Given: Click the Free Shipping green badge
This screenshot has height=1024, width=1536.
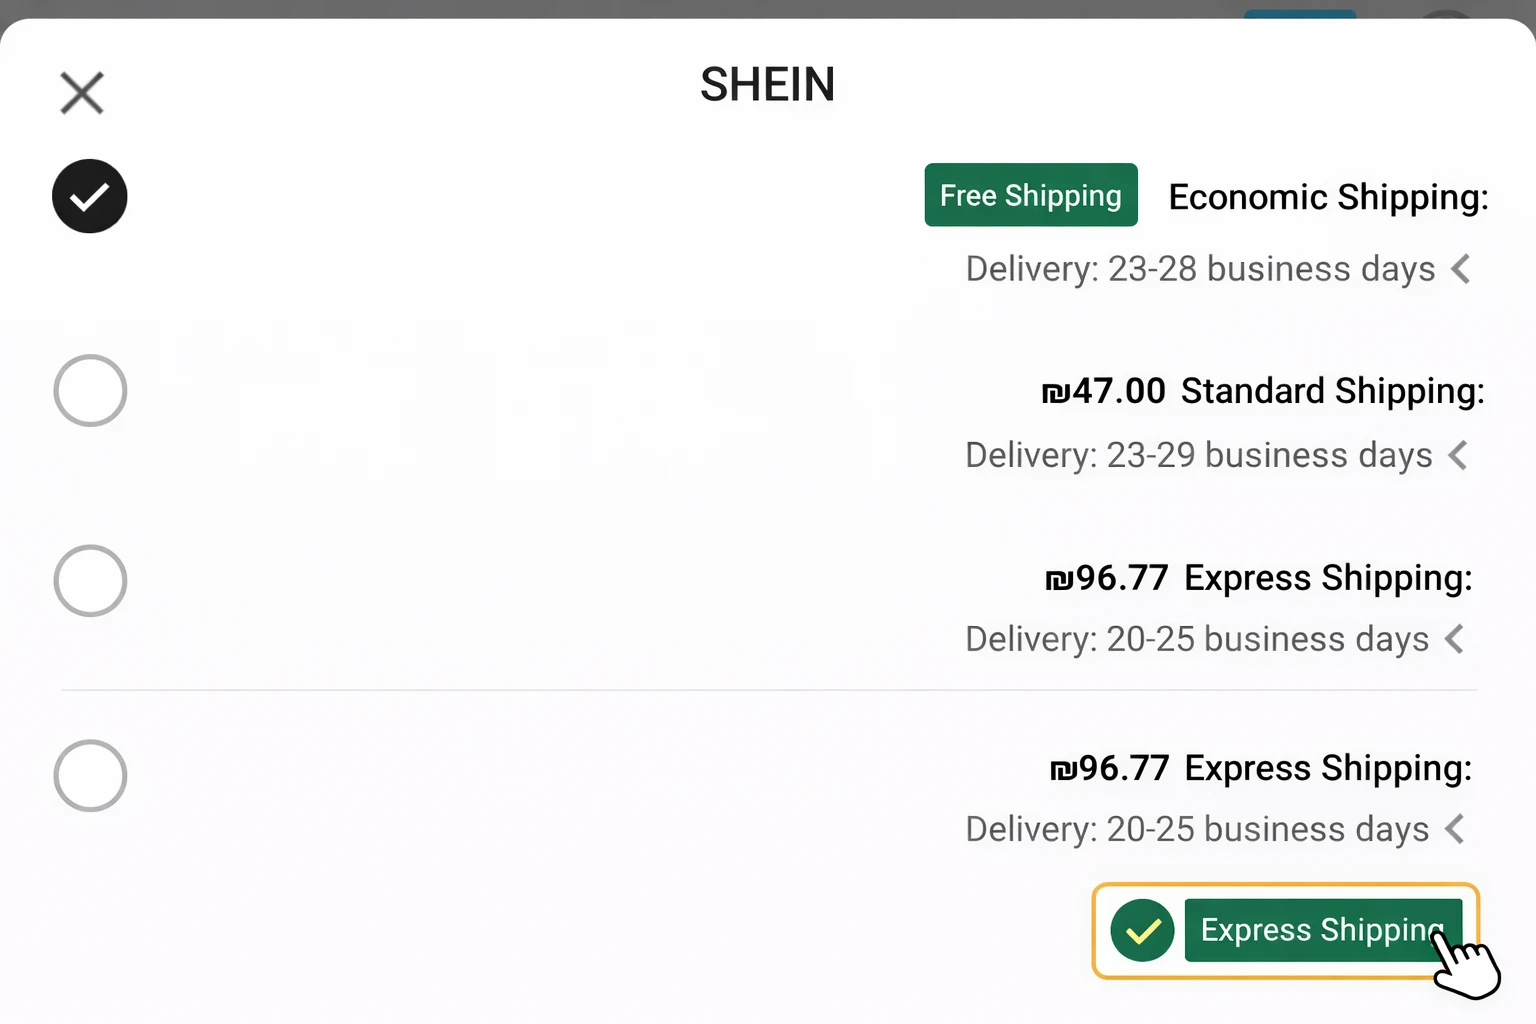Looking at the screenshot, I should tap(1030, 195).
